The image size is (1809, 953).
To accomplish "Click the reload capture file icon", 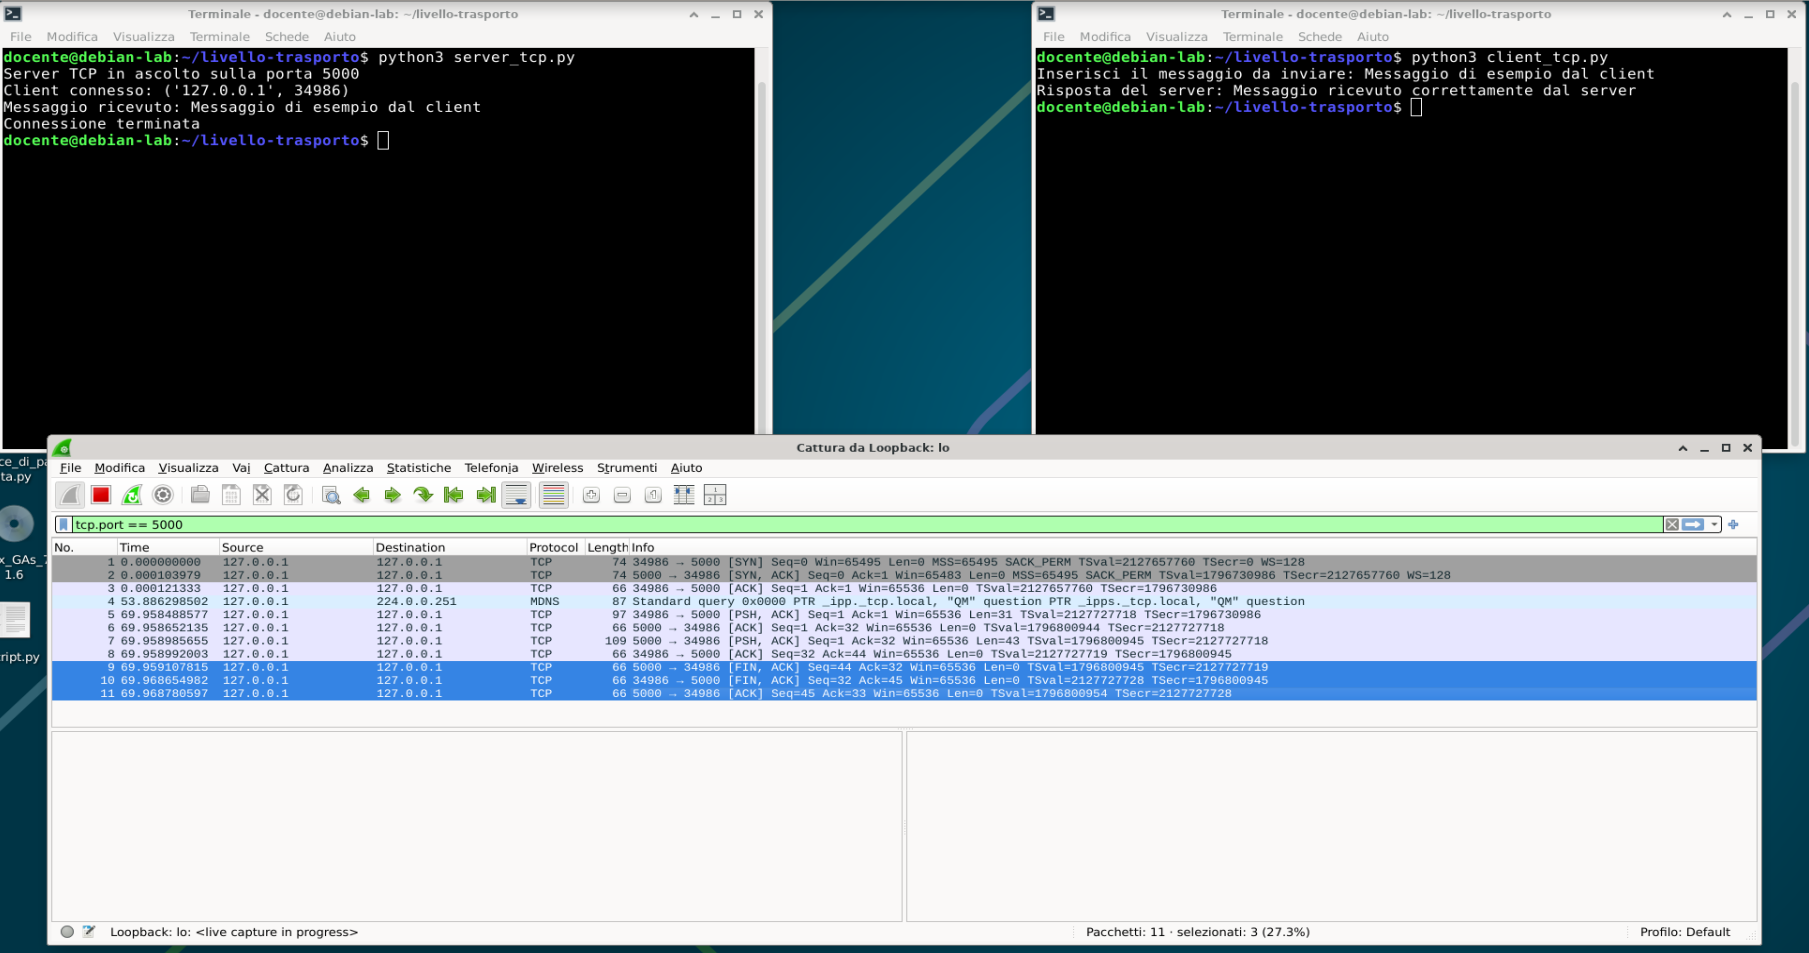I will point(293,495).
